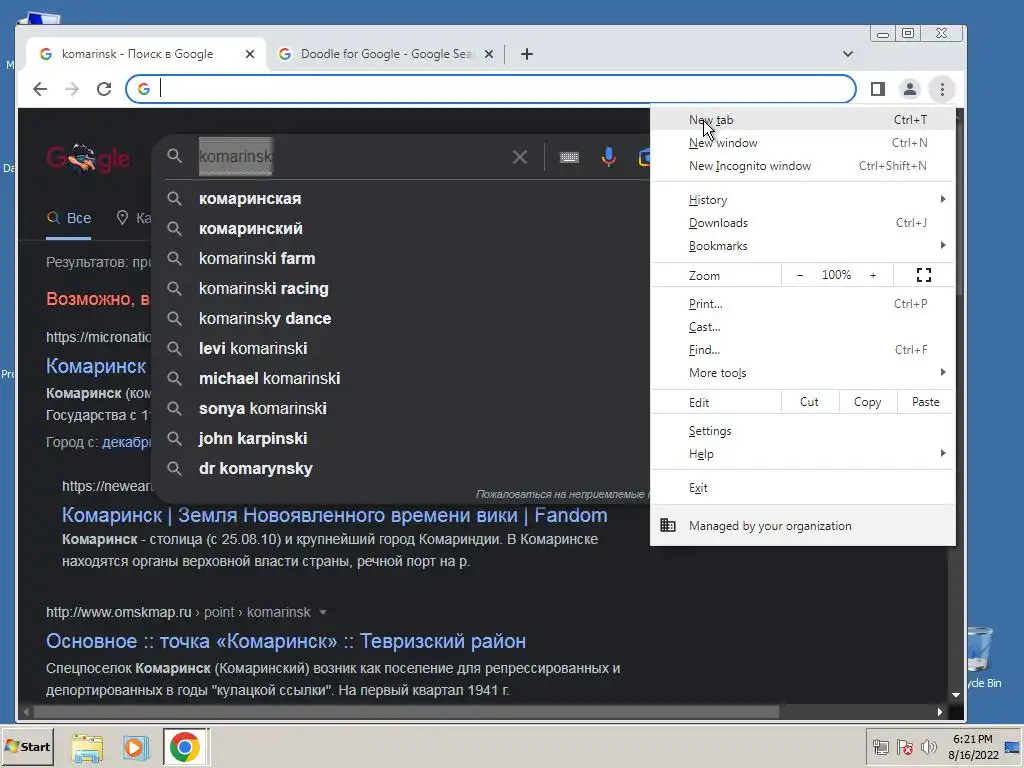This screenshot has height=768, width=1024.
Task: Click the Paste button in Edit row
Action: pyautogui.click(x=925, y=402)
